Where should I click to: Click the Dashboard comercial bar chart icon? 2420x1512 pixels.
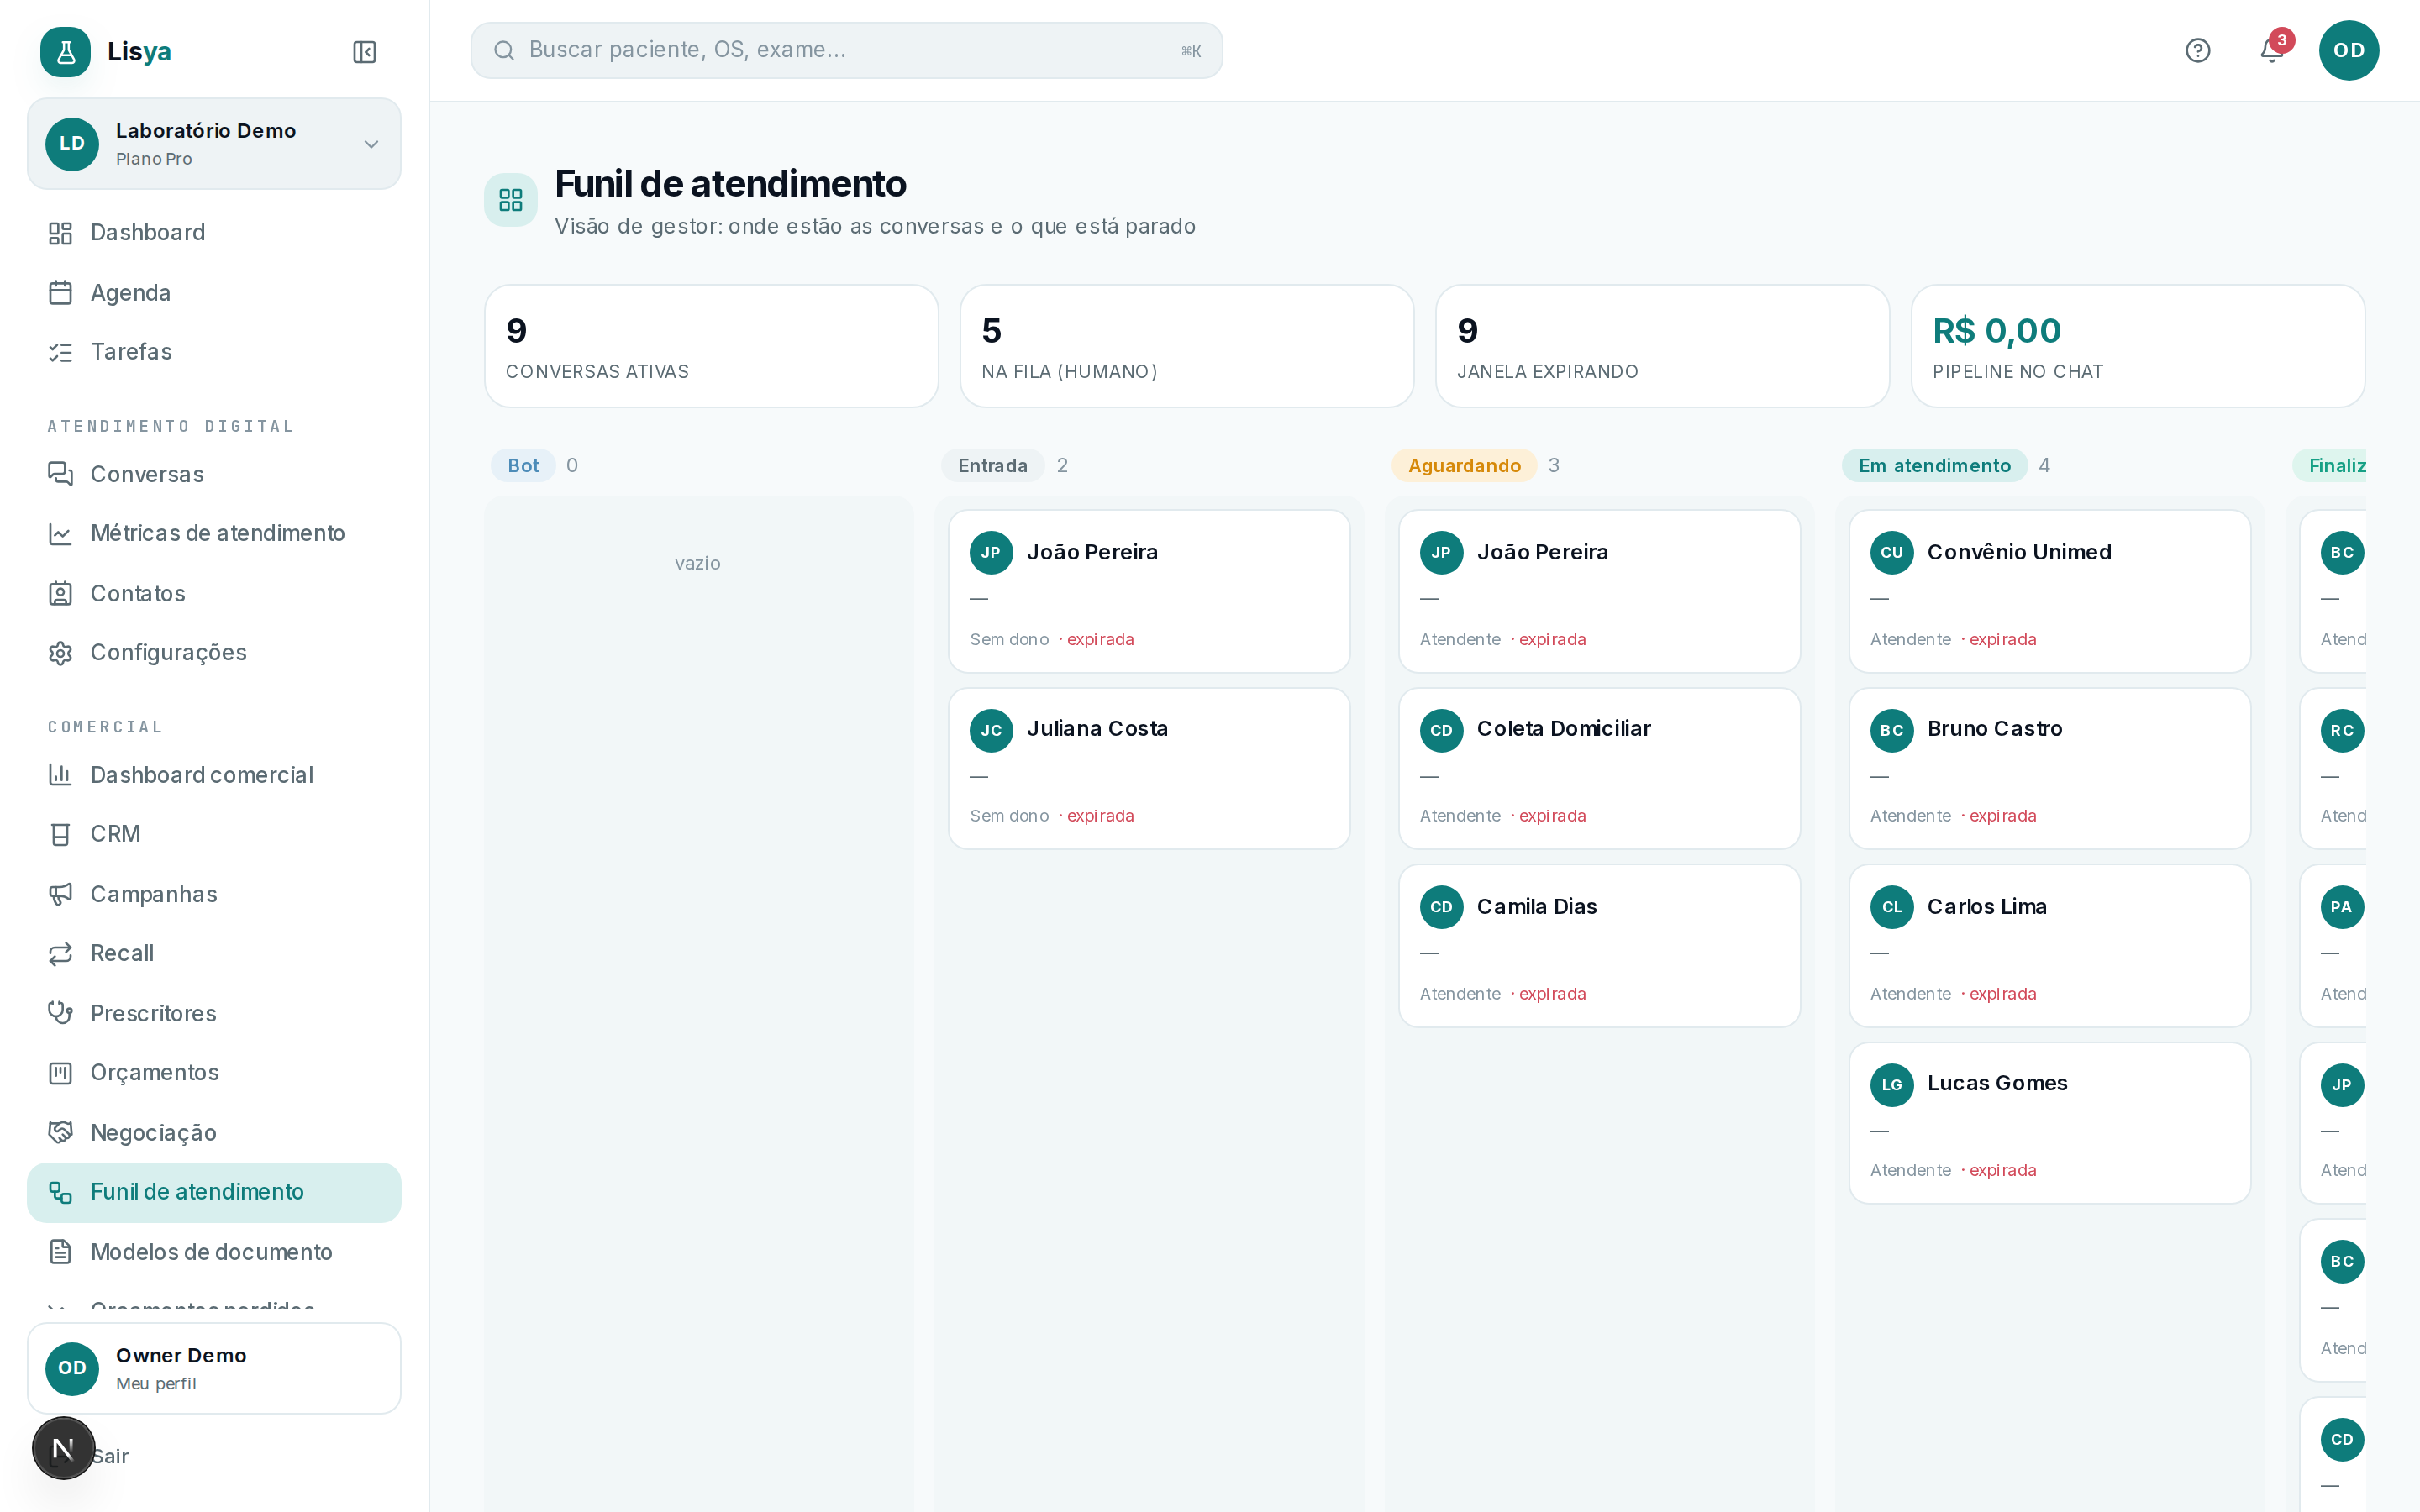(x=60, y=775)
